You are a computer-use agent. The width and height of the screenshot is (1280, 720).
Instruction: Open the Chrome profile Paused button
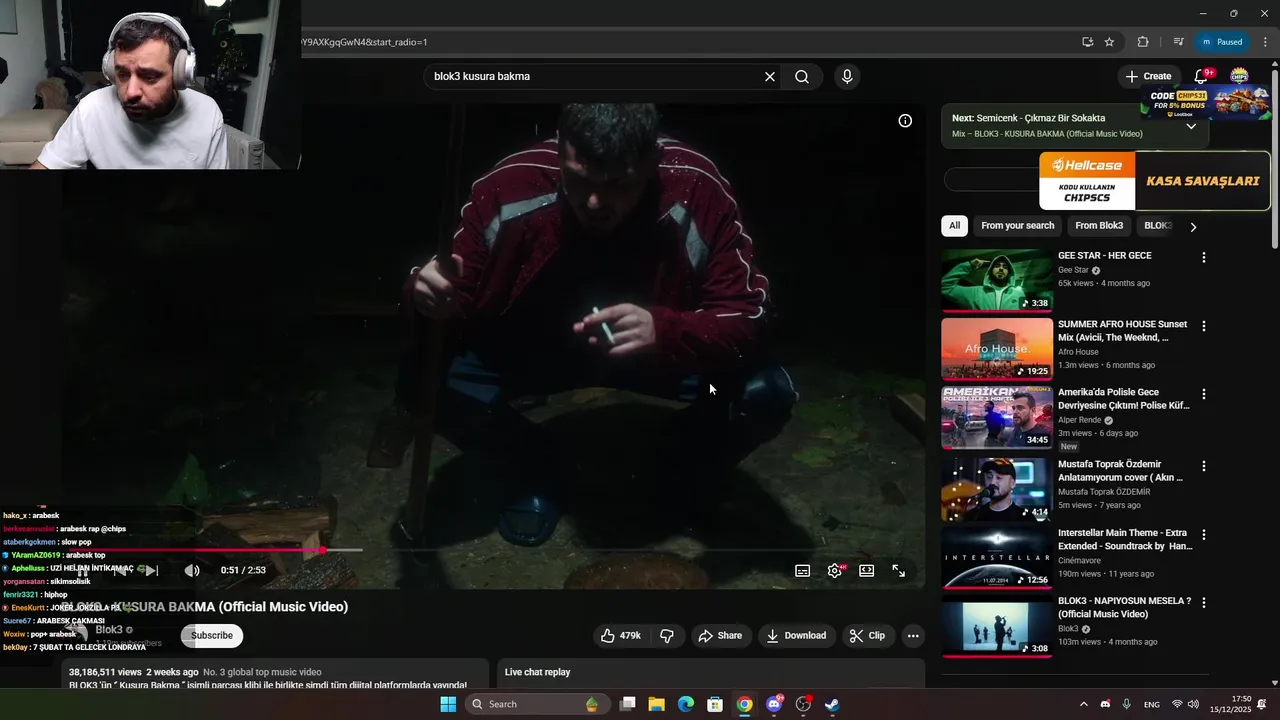click(1222, 42)
